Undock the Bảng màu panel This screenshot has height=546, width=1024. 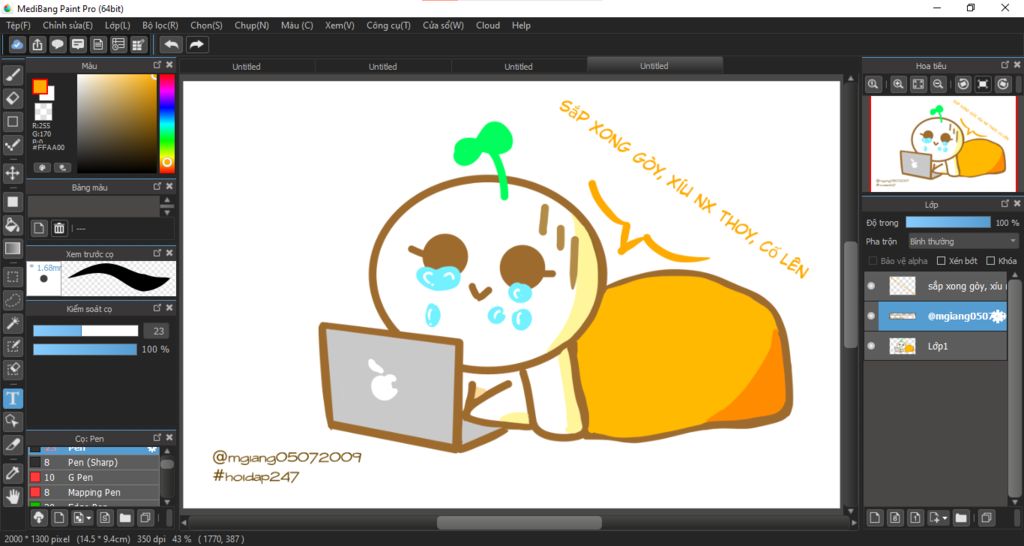[157, 186]
